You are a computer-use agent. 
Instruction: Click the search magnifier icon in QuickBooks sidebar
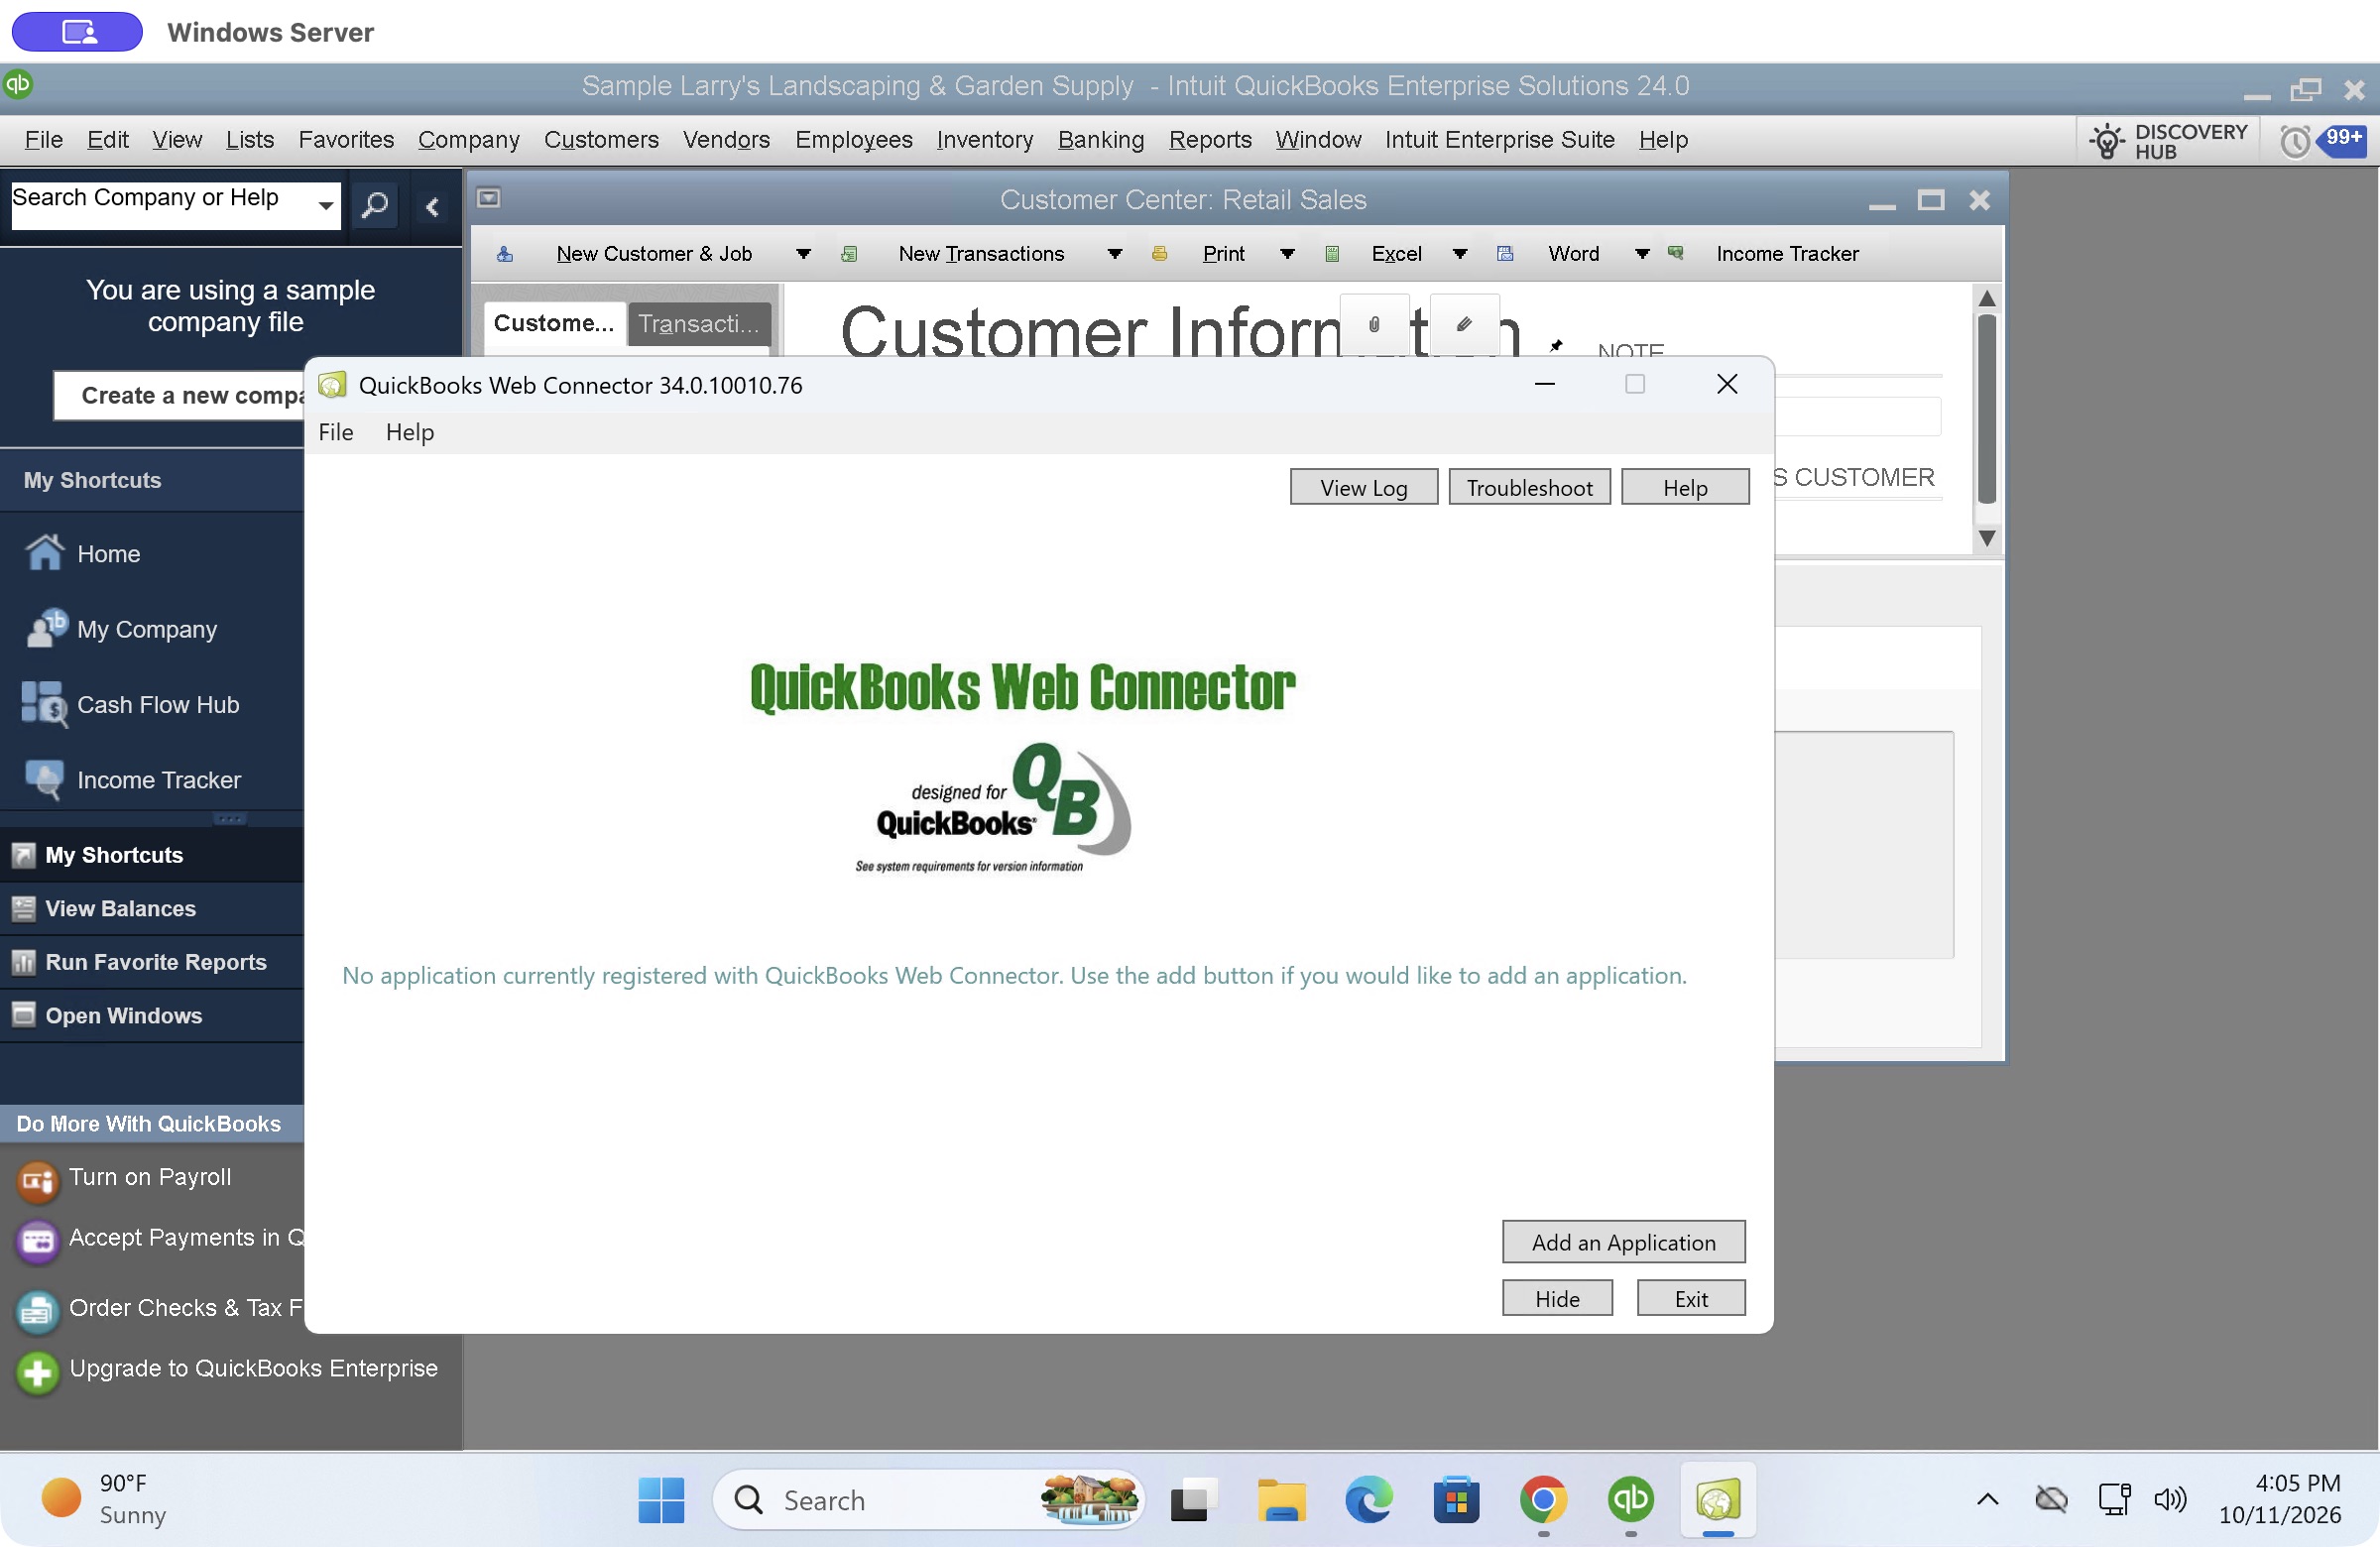375,207
